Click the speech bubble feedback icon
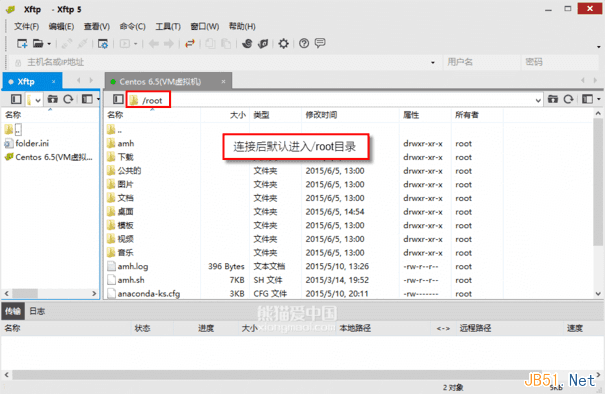This screenshot has height=394, width=605. click(320, 43)
